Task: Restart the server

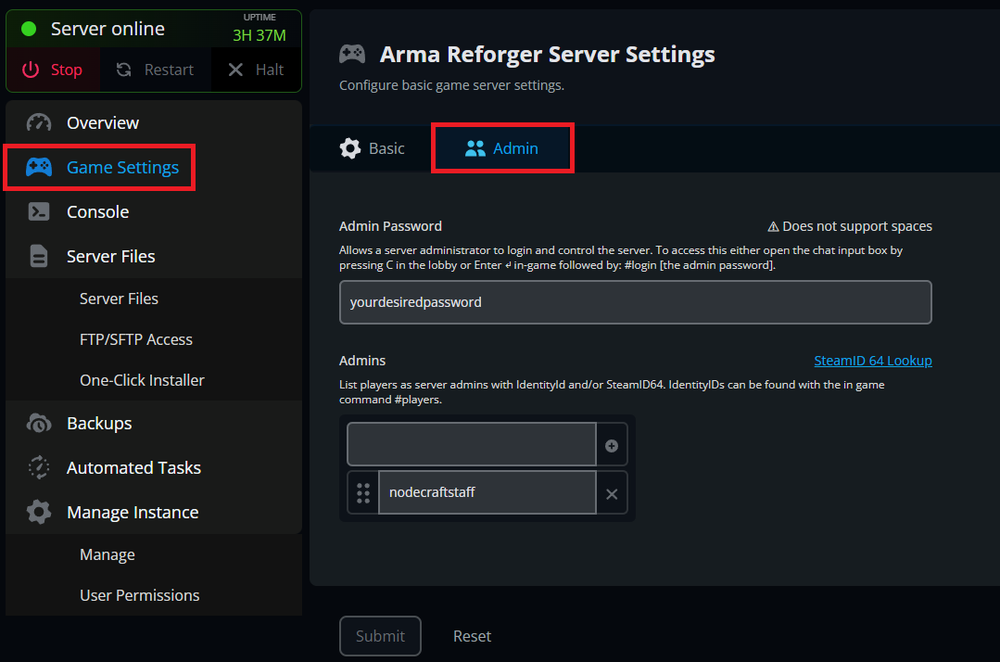Action: pos(156,70)
